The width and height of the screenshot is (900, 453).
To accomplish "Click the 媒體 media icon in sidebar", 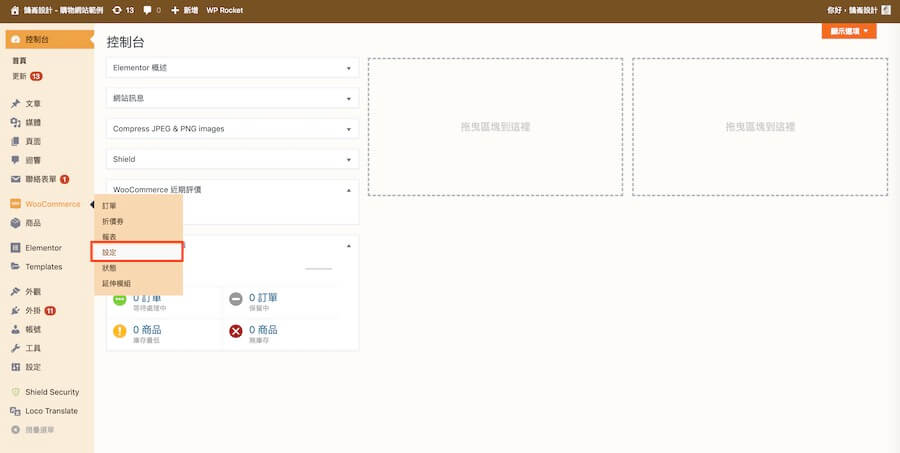I will 15,122.
